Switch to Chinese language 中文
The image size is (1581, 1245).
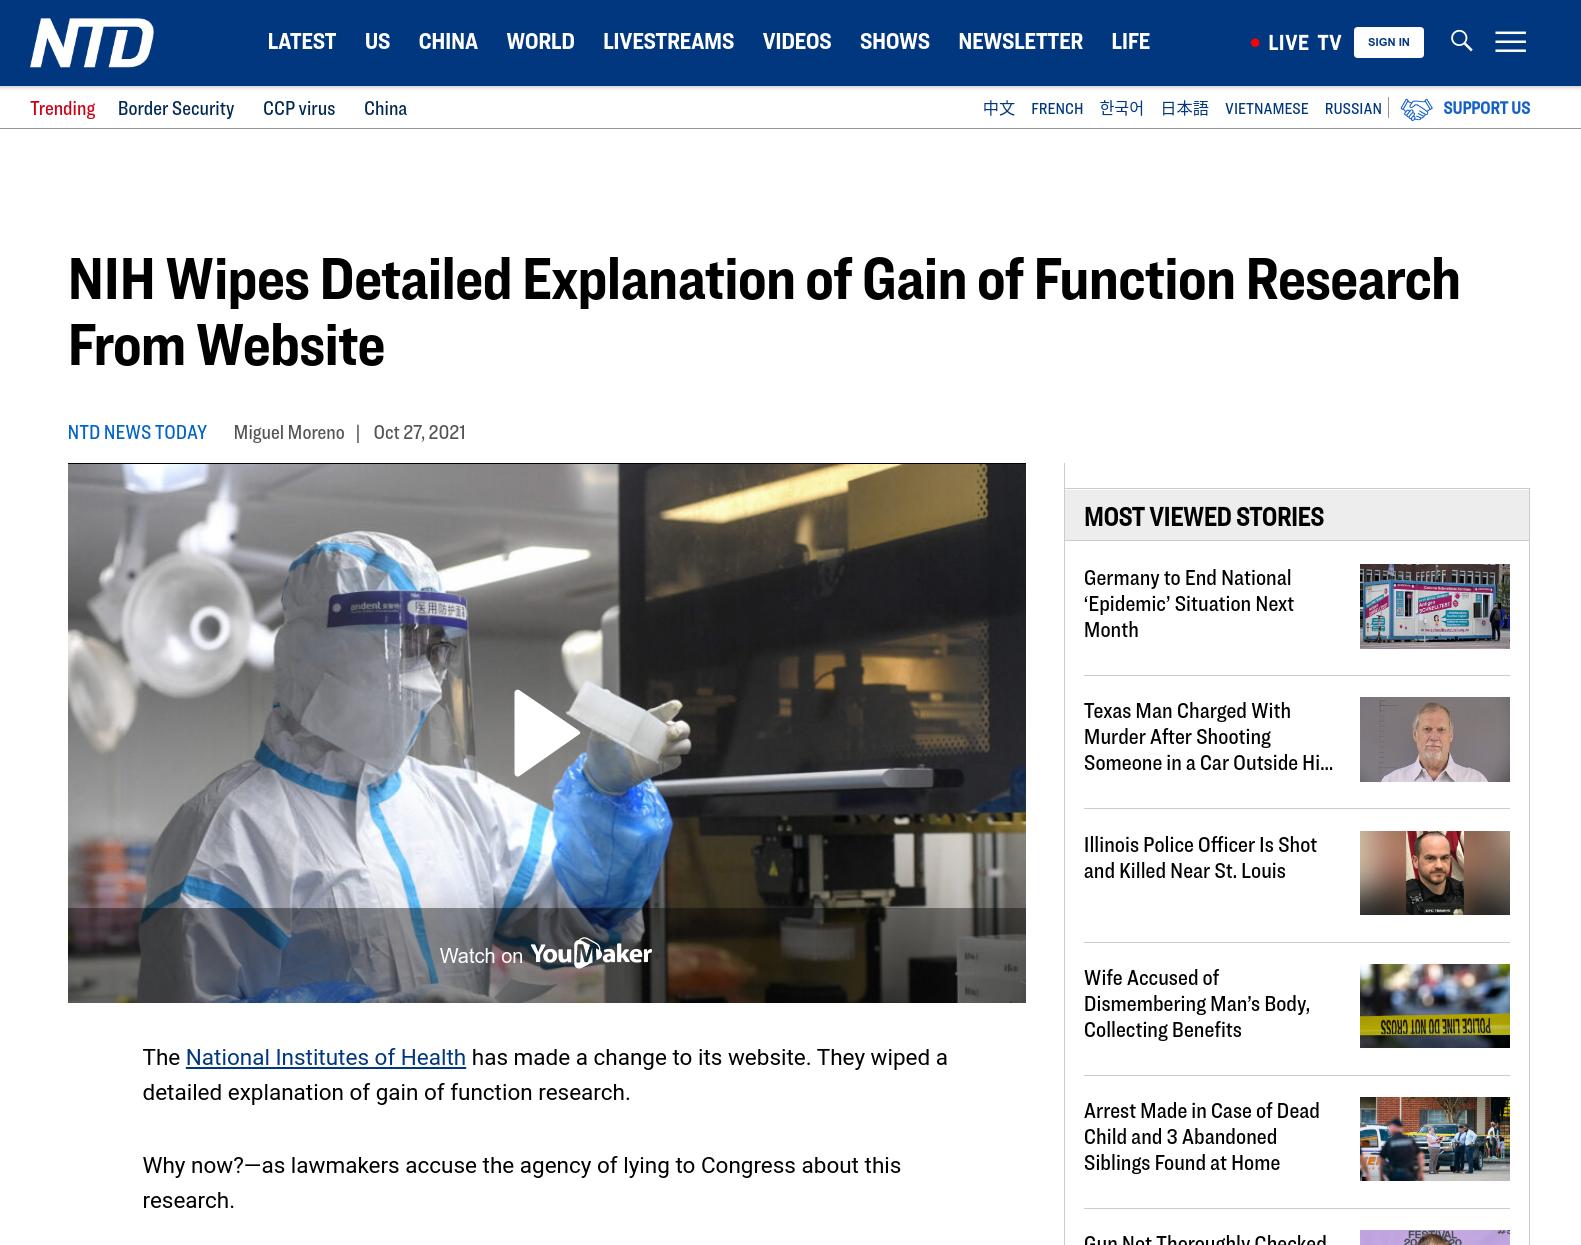[998, 108]
